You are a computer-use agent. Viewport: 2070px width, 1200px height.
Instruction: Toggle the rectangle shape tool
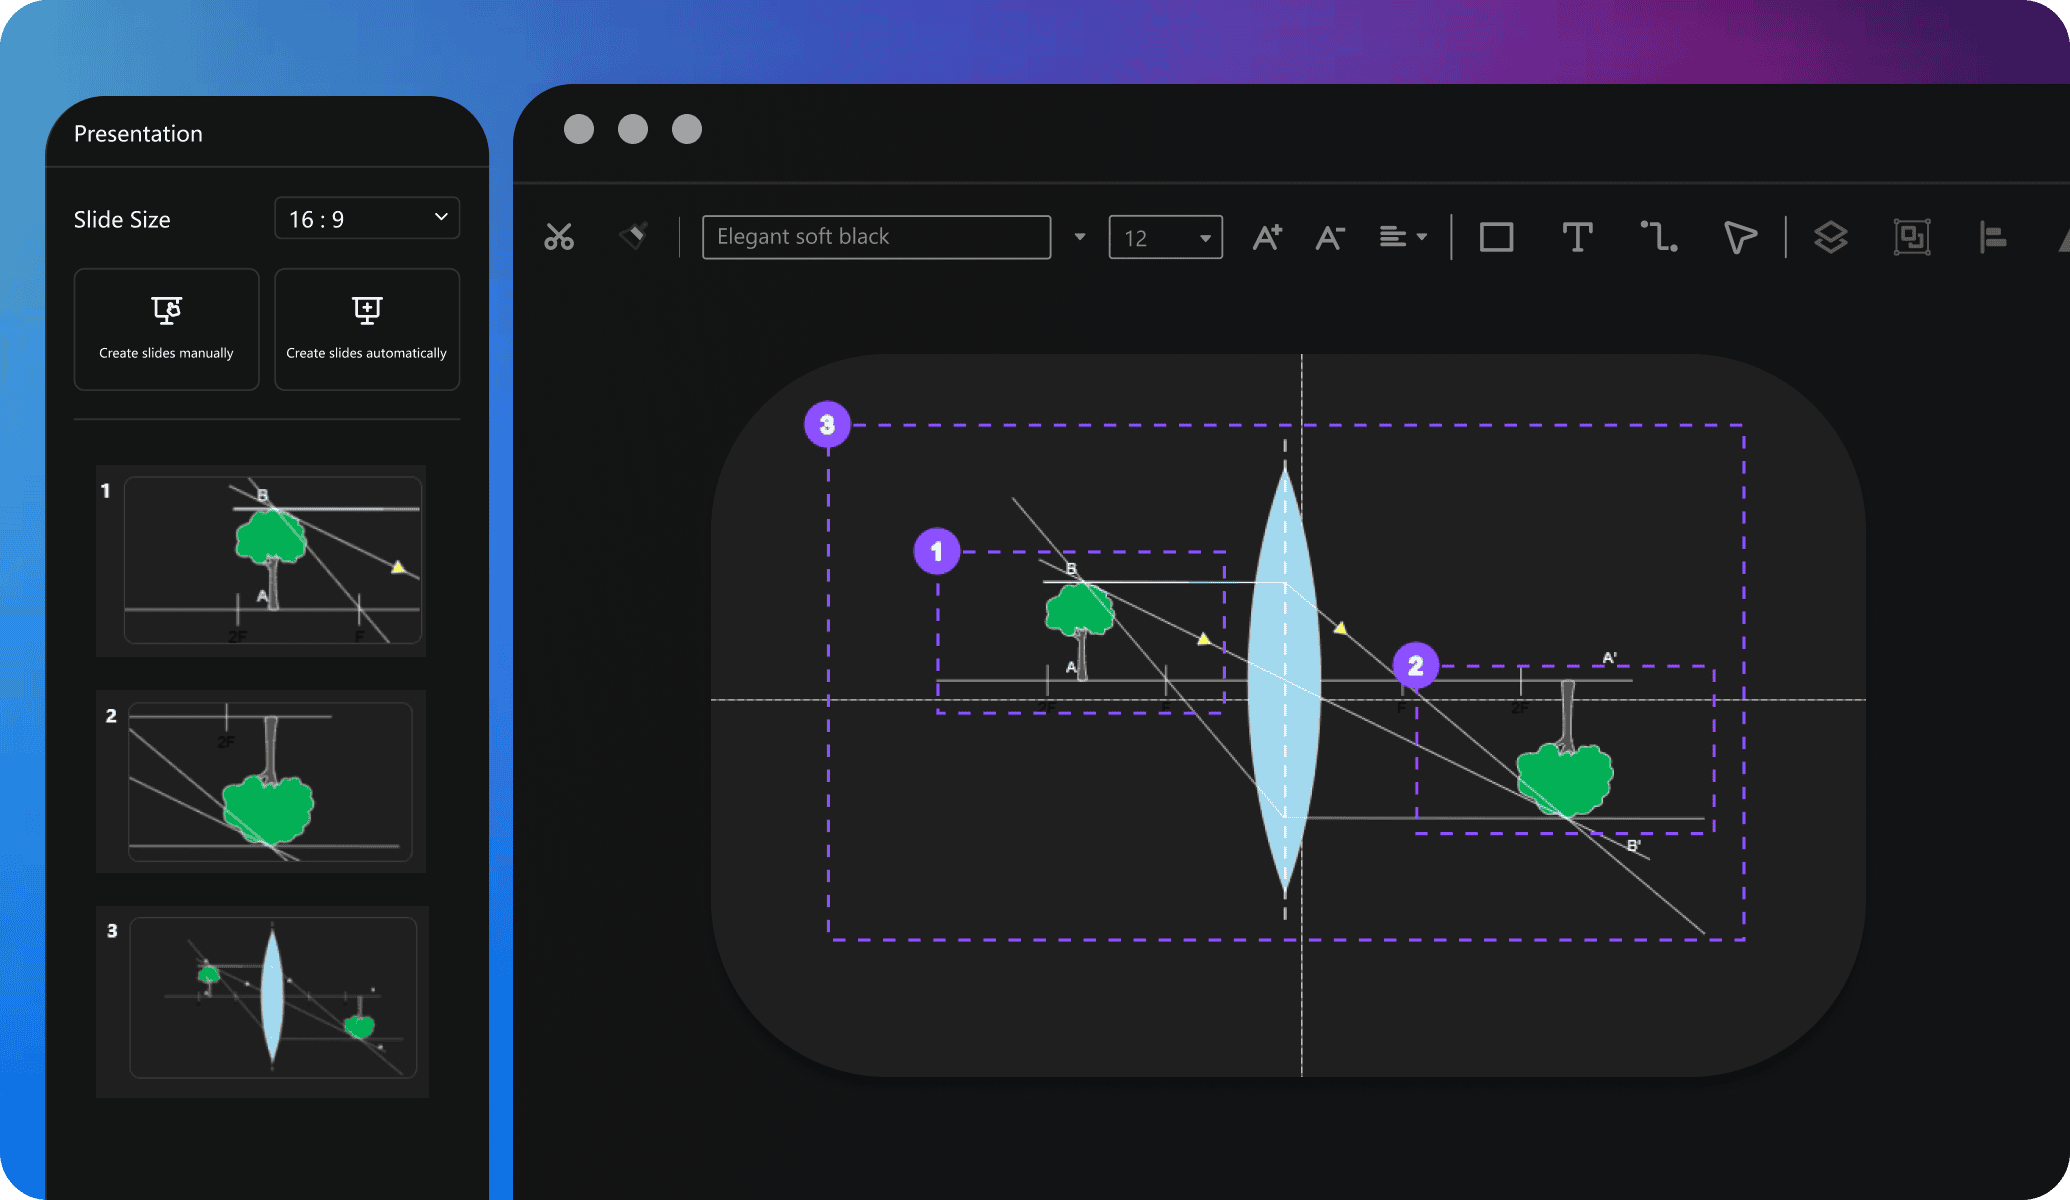(x=1496, y=236)
